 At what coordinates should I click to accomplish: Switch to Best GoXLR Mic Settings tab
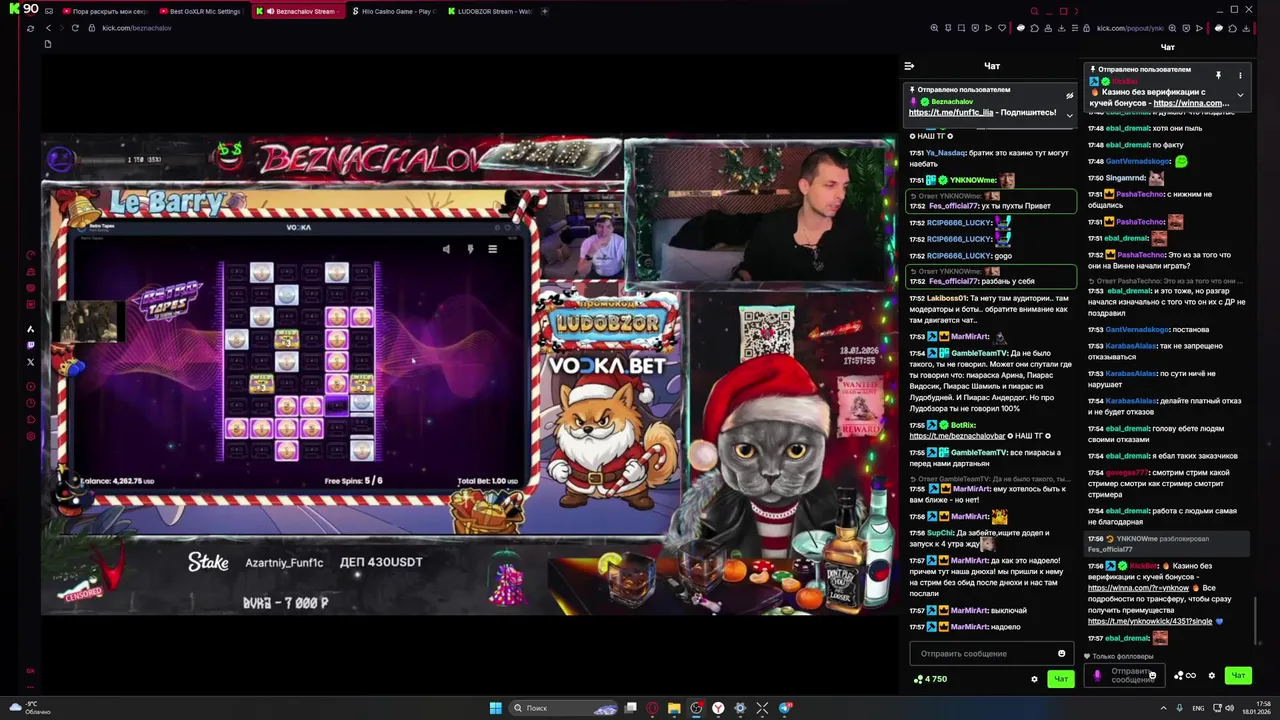click(203, 11)
